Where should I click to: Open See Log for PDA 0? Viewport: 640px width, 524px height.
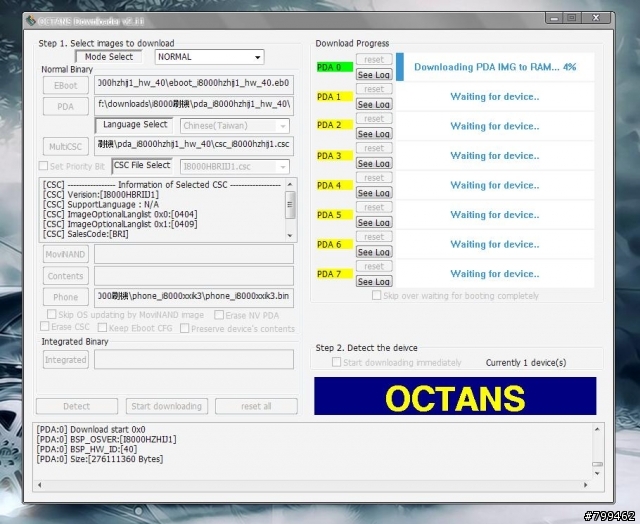pos(374,75)
